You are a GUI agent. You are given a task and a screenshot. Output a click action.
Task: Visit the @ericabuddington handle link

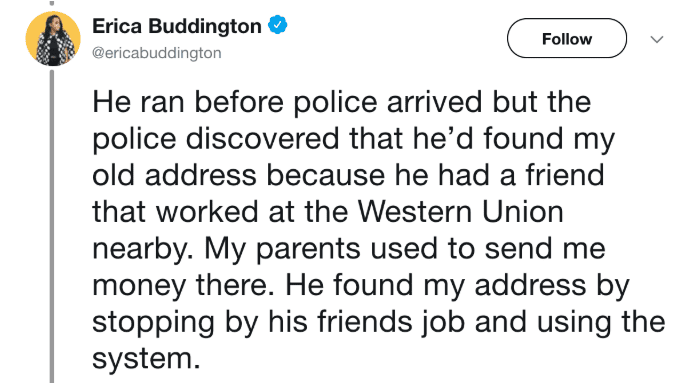[157, 53]
